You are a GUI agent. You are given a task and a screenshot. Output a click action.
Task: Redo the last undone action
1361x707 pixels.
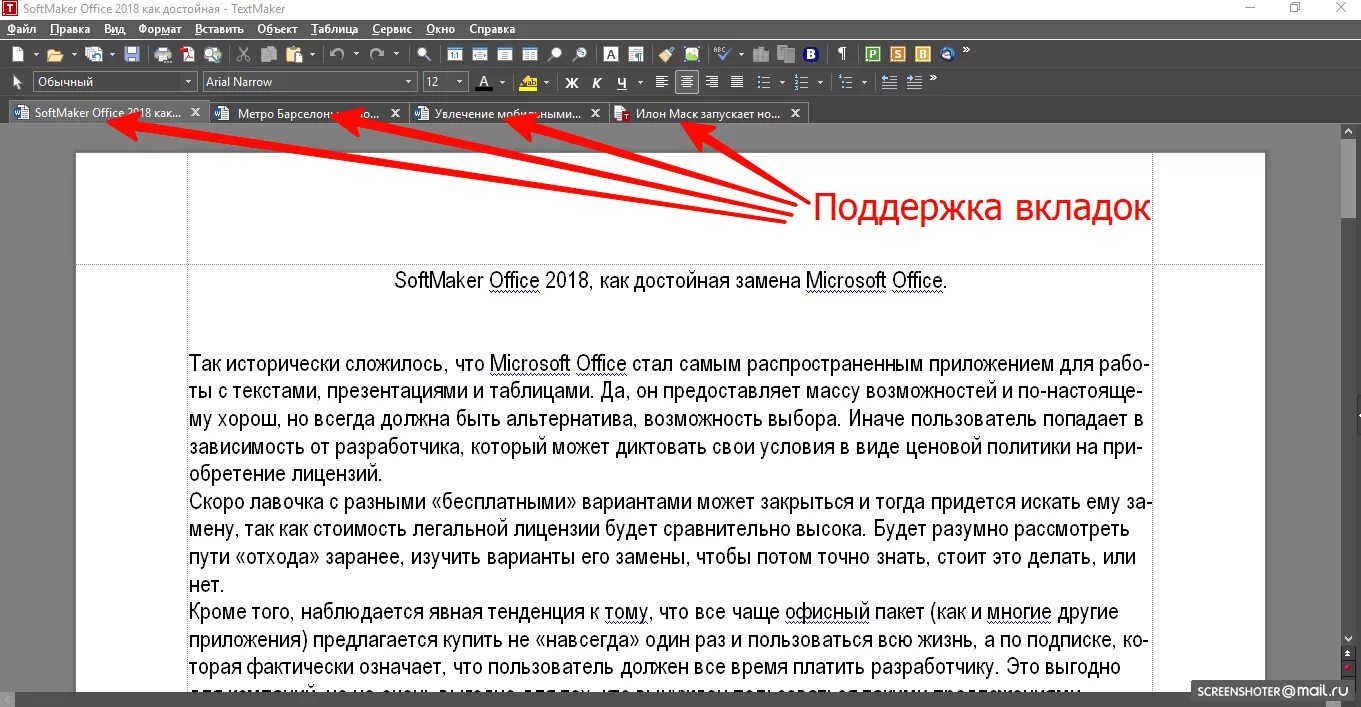pyautogui.click(x=377, y=54)
